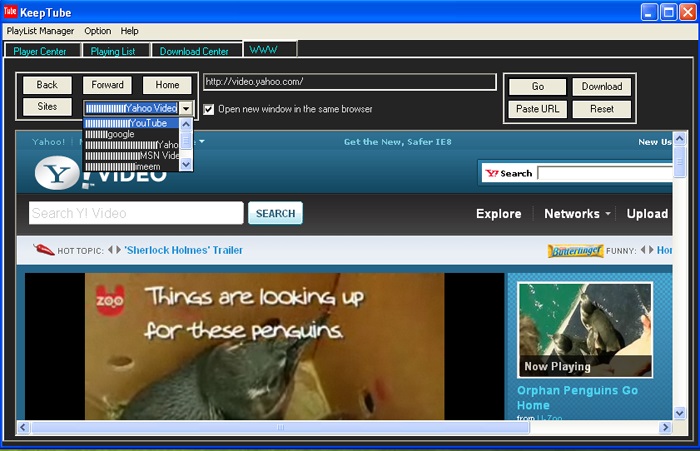The width and height of the screenshot is (700, 451).
Task: Click the Y! Search text field
Action: [x=605, y=173]
